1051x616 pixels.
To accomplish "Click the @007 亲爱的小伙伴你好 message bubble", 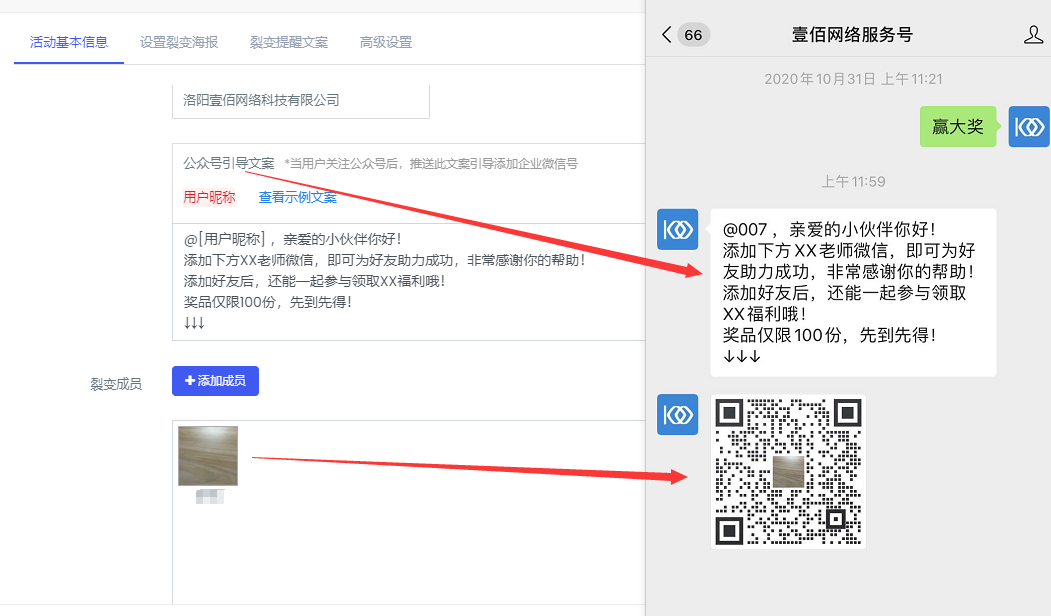I will [x=853, y=293].
